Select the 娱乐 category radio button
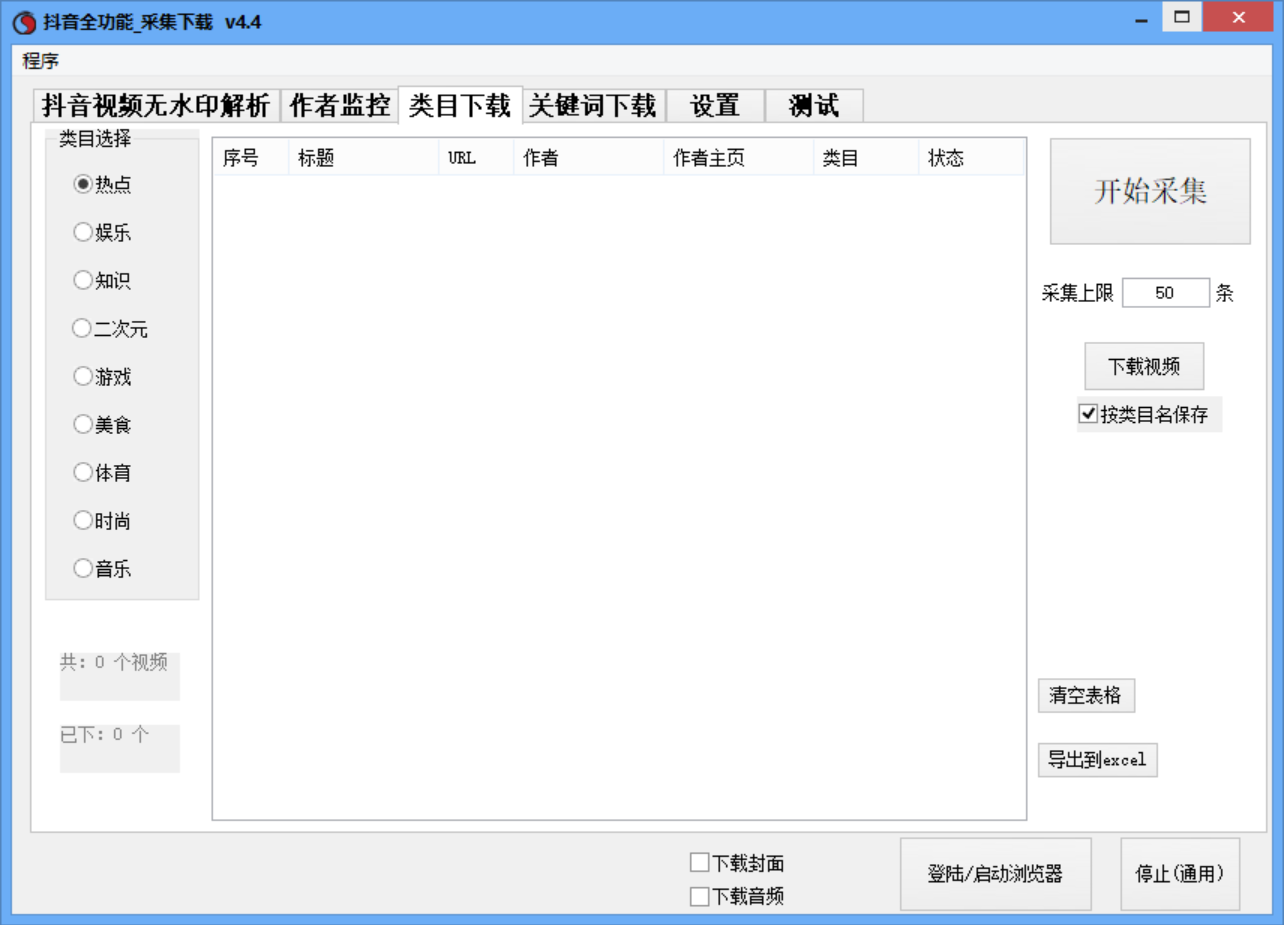 (103, 232)
